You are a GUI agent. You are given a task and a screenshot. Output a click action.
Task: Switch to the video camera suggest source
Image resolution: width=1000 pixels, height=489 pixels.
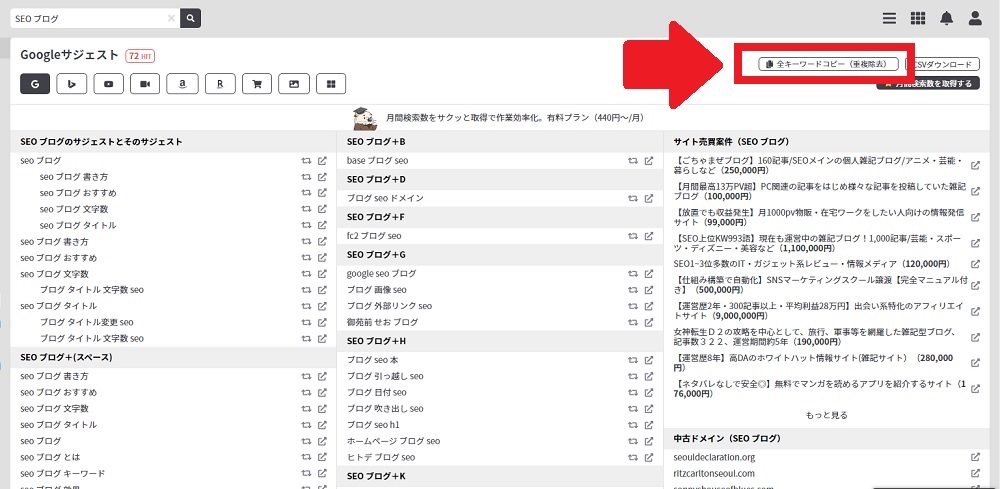pos(145,84)
